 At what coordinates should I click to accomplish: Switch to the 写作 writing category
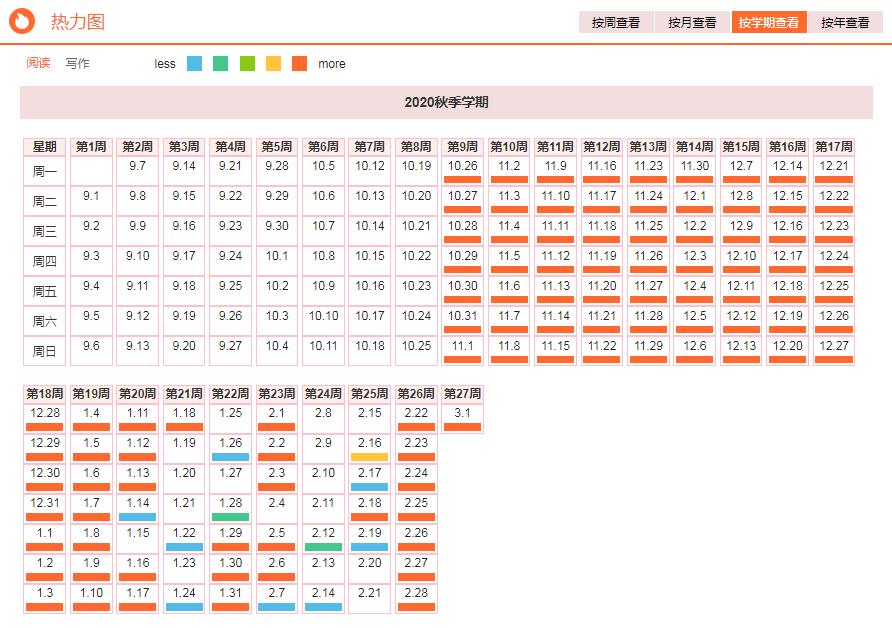77,63
